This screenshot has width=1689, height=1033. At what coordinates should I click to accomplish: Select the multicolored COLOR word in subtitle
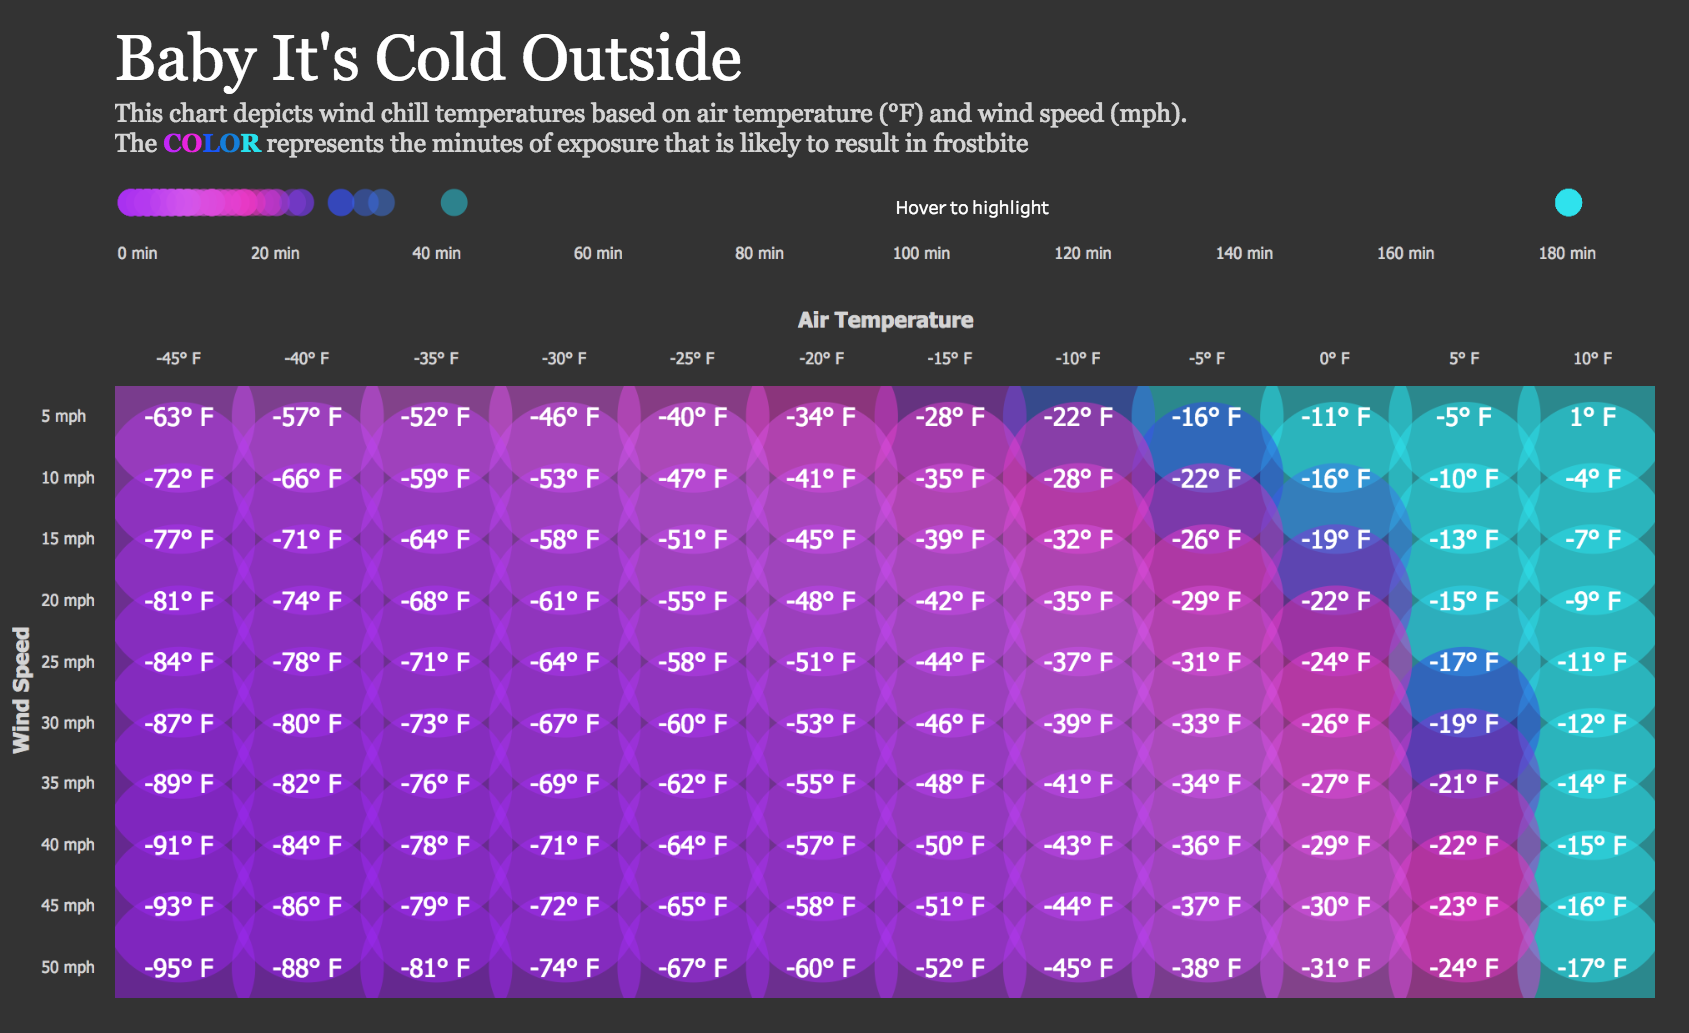pyautogui.click(x=212, y=143)
